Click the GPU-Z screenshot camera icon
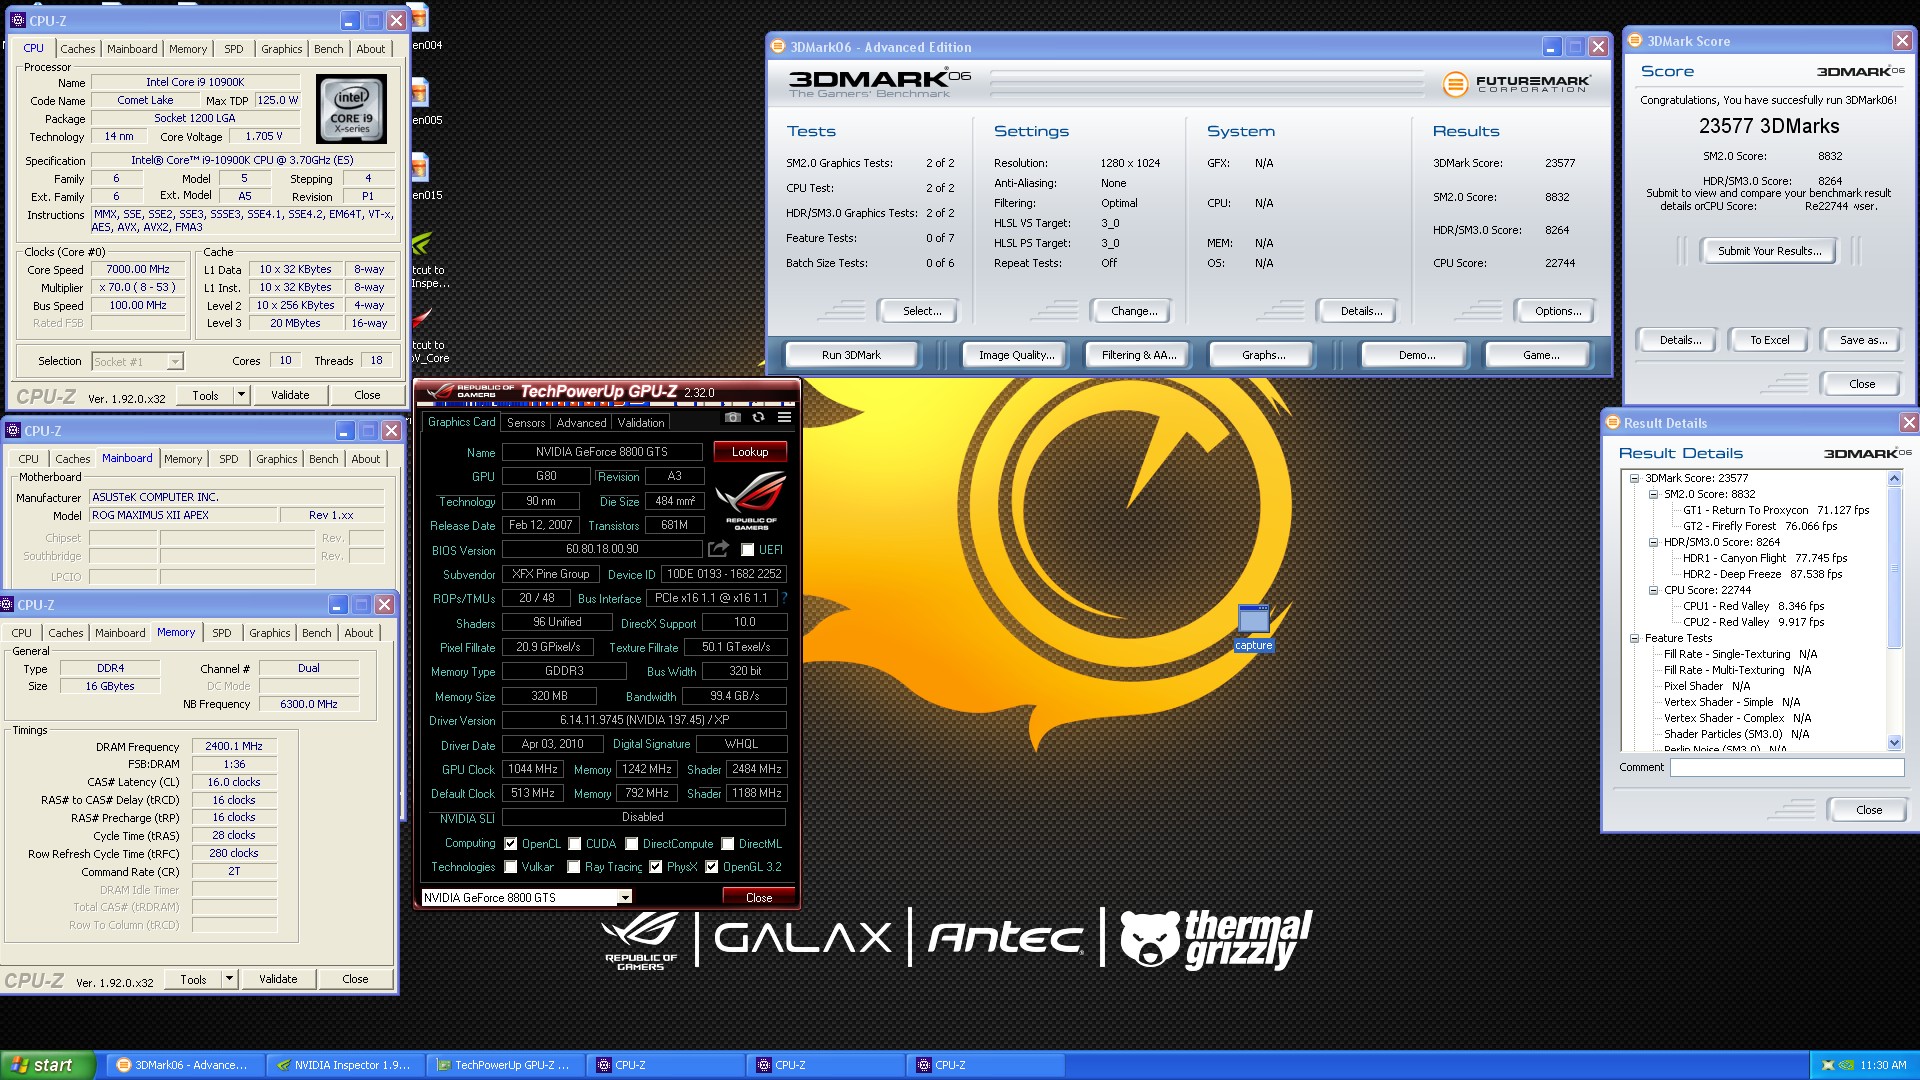The height and width of the screenshot is (1080, 1920). [733, 418]
